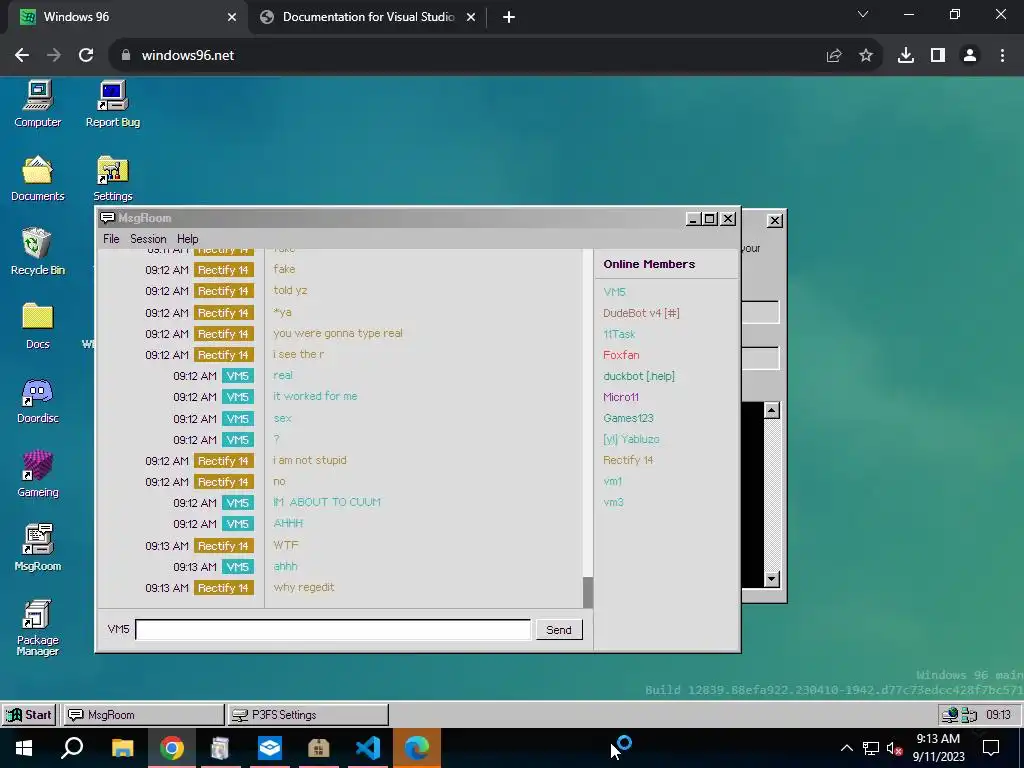The image size is (1024, 768).
Task: Select Games123 in Online Members list
Action: [x=628, y=418]
